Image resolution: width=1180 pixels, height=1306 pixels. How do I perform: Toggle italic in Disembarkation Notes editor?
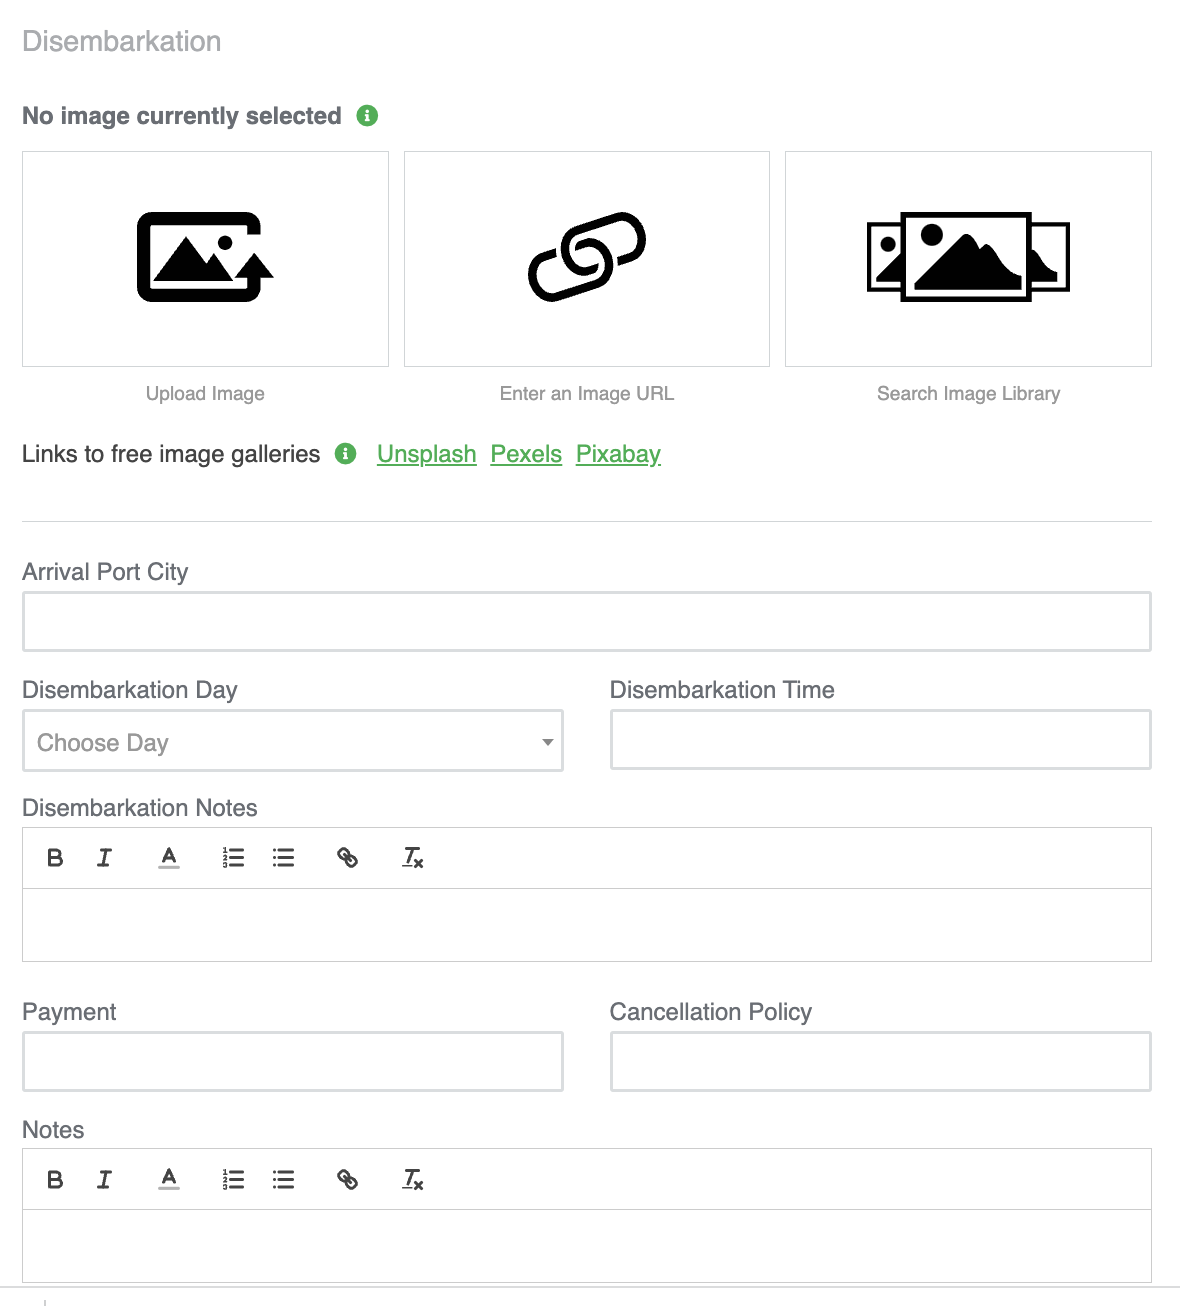(104, 858)
